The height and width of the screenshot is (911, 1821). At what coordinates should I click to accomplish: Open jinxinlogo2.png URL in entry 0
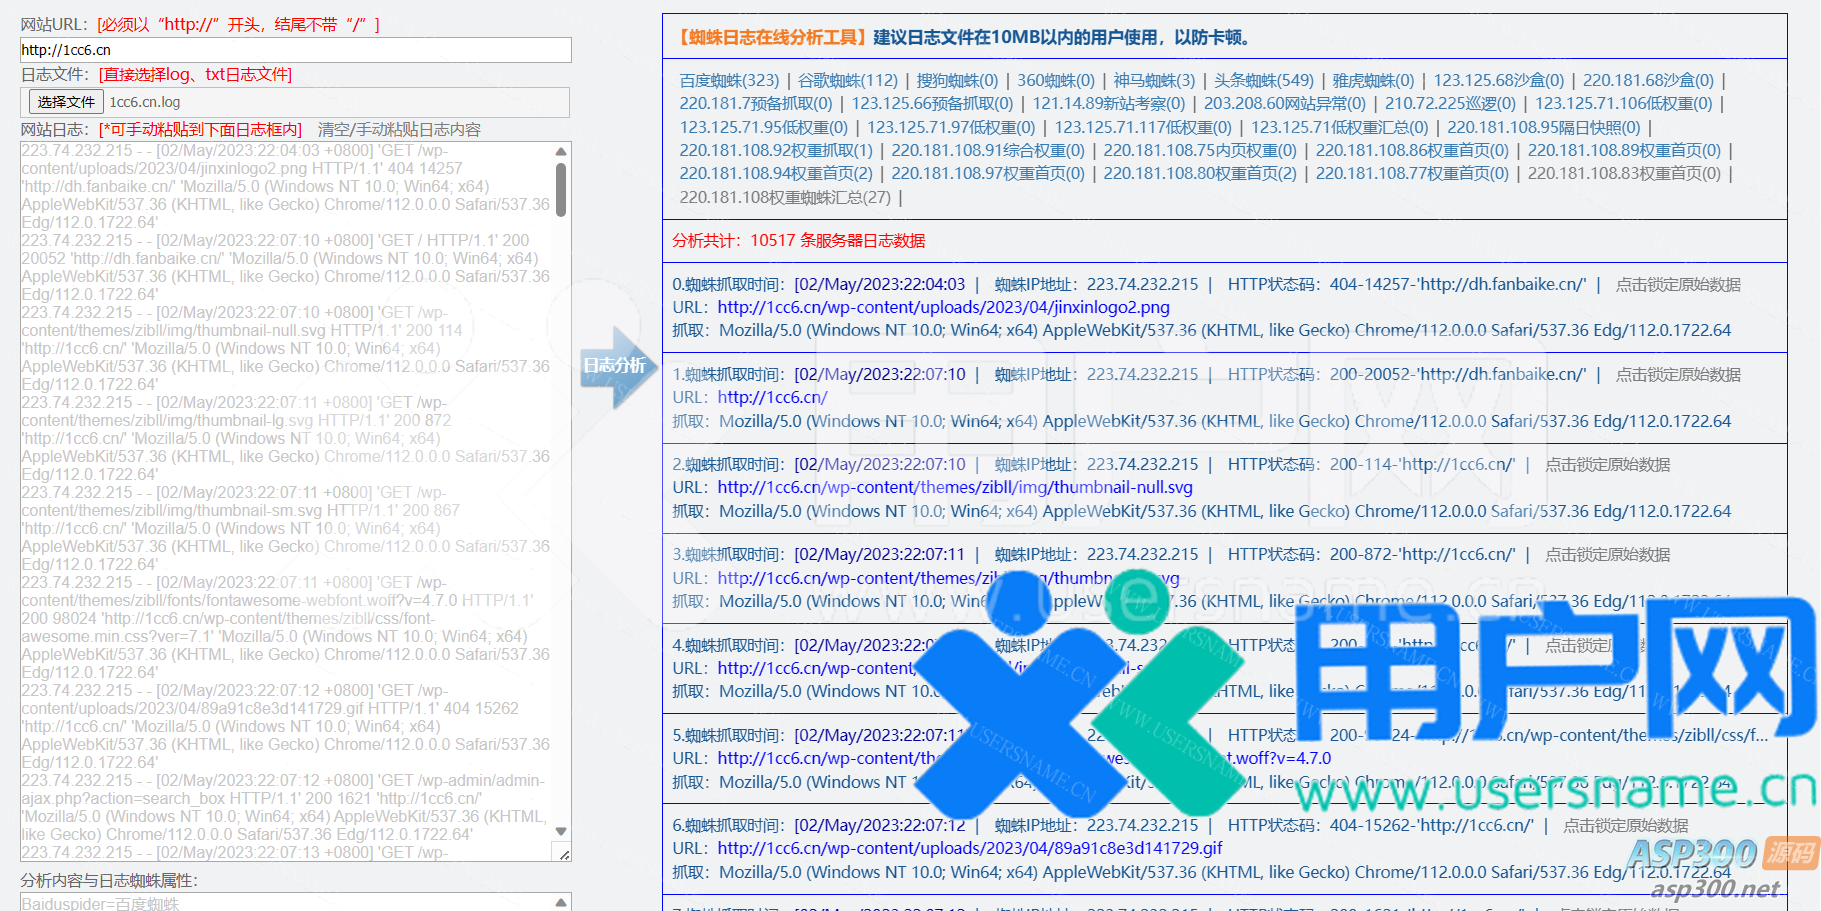pyautogui.click(x=943, y=307)
